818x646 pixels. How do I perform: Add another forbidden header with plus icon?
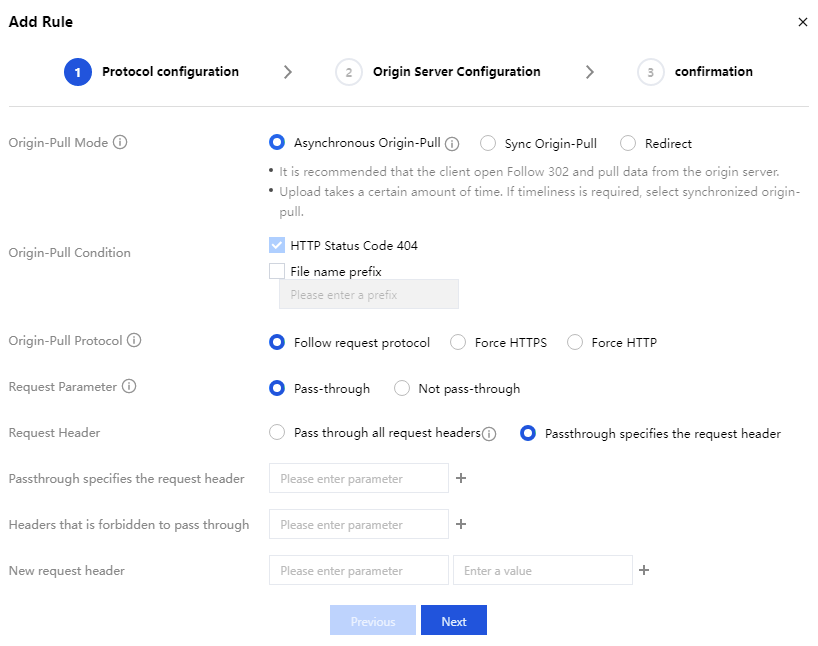[x=461, y=525]
